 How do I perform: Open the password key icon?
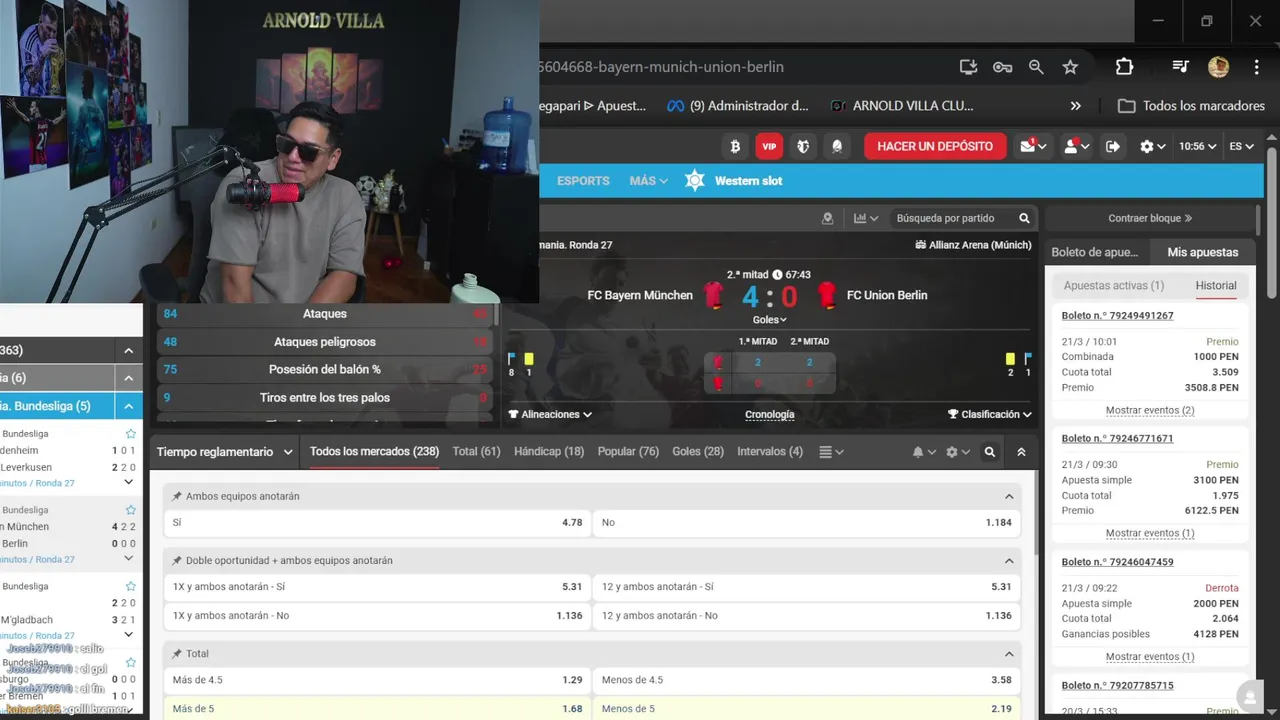click(1002, 67)
